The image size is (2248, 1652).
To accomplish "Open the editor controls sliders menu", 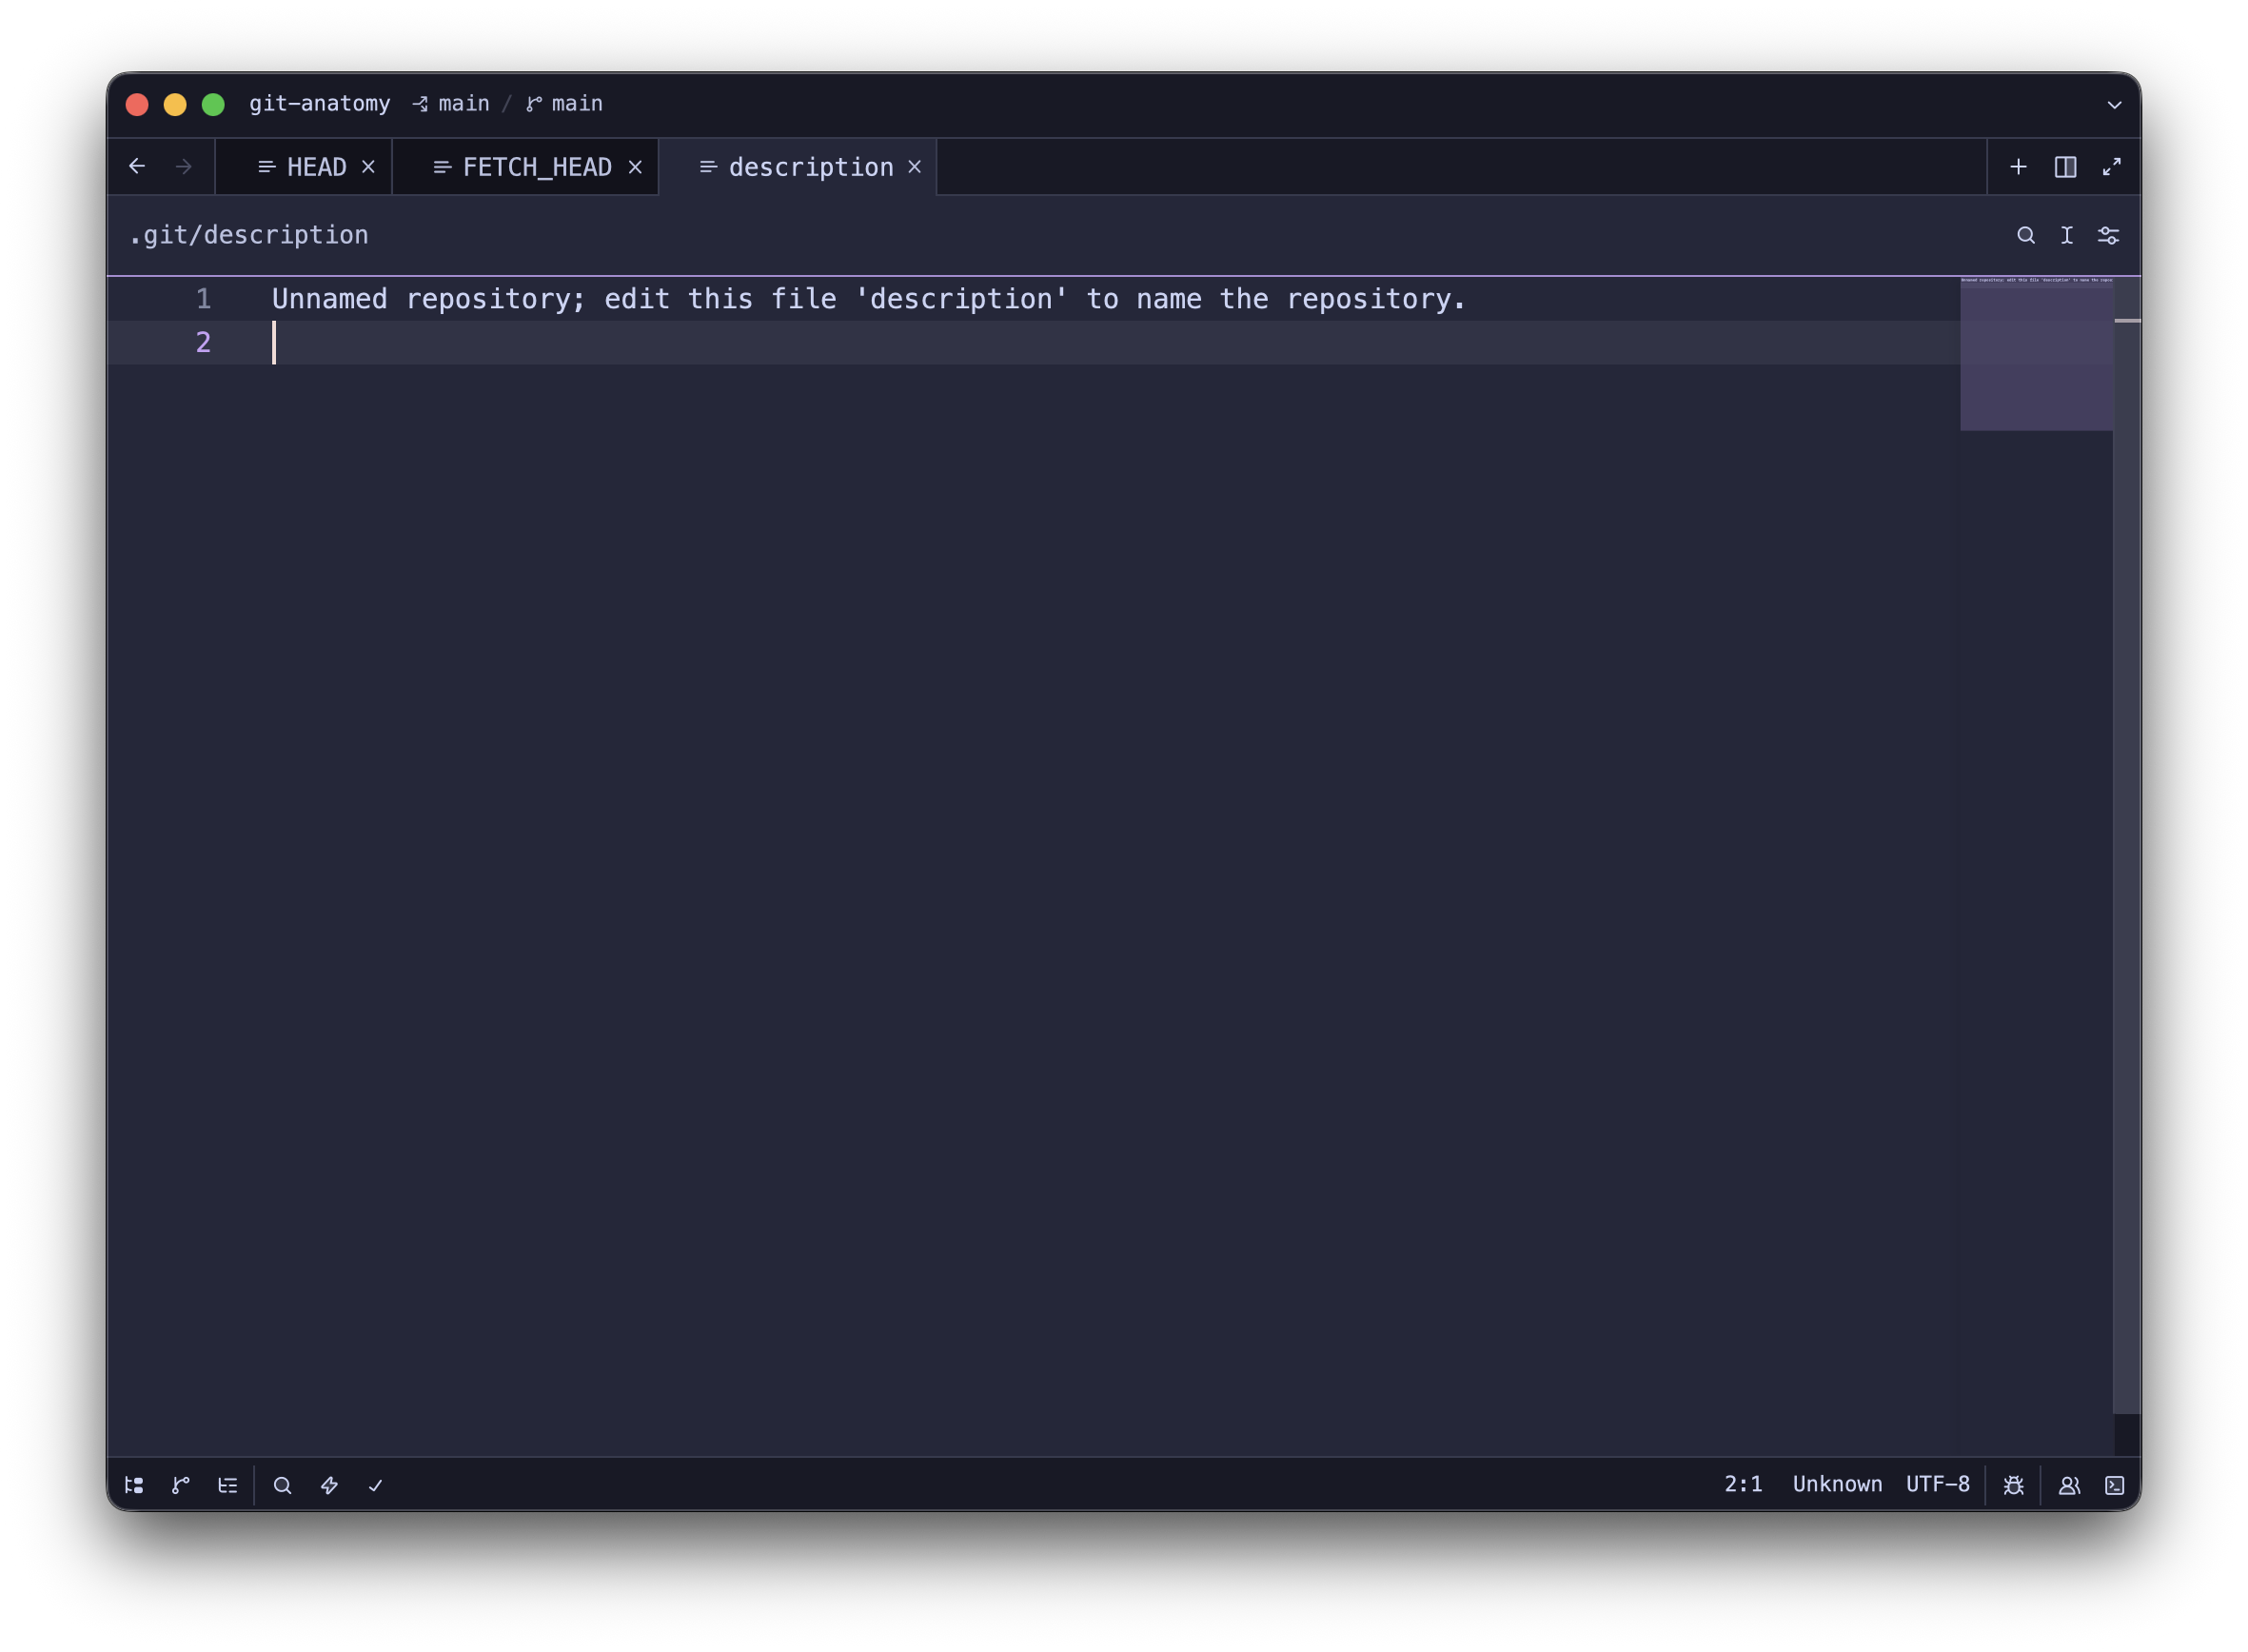I will coord(2108,235).
